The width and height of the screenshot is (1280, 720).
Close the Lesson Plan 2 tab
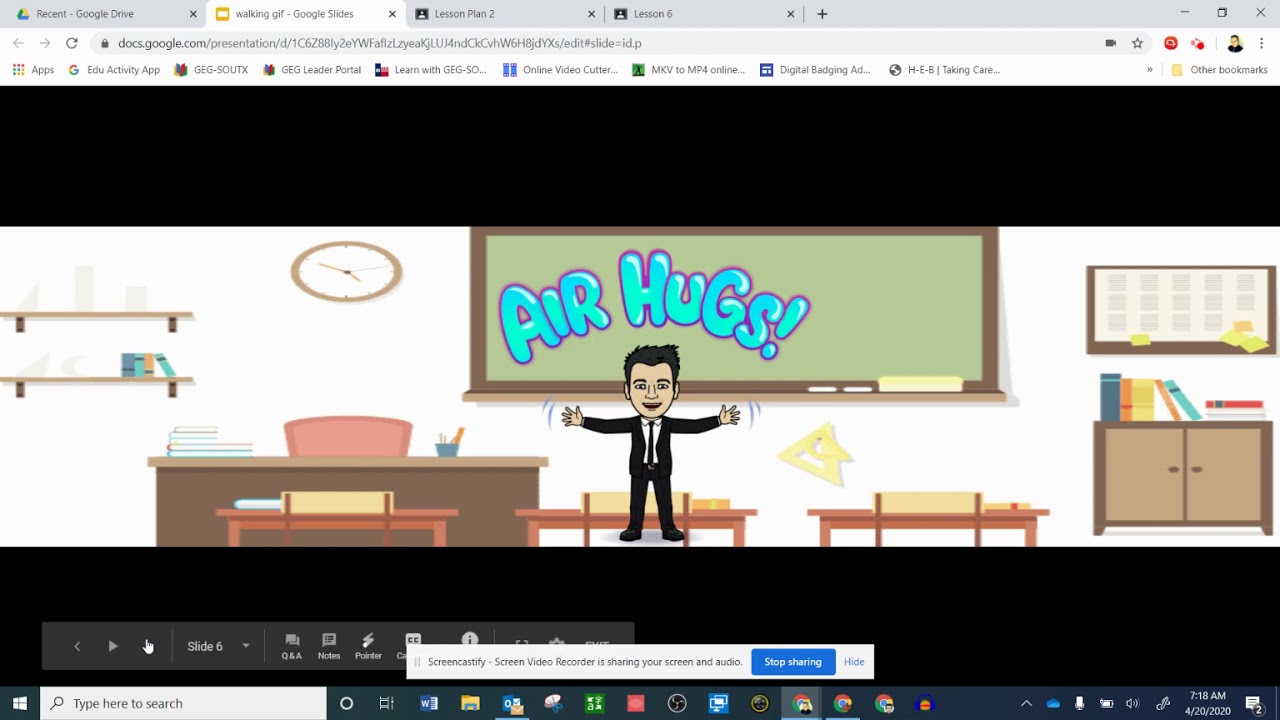coord(592,14)
